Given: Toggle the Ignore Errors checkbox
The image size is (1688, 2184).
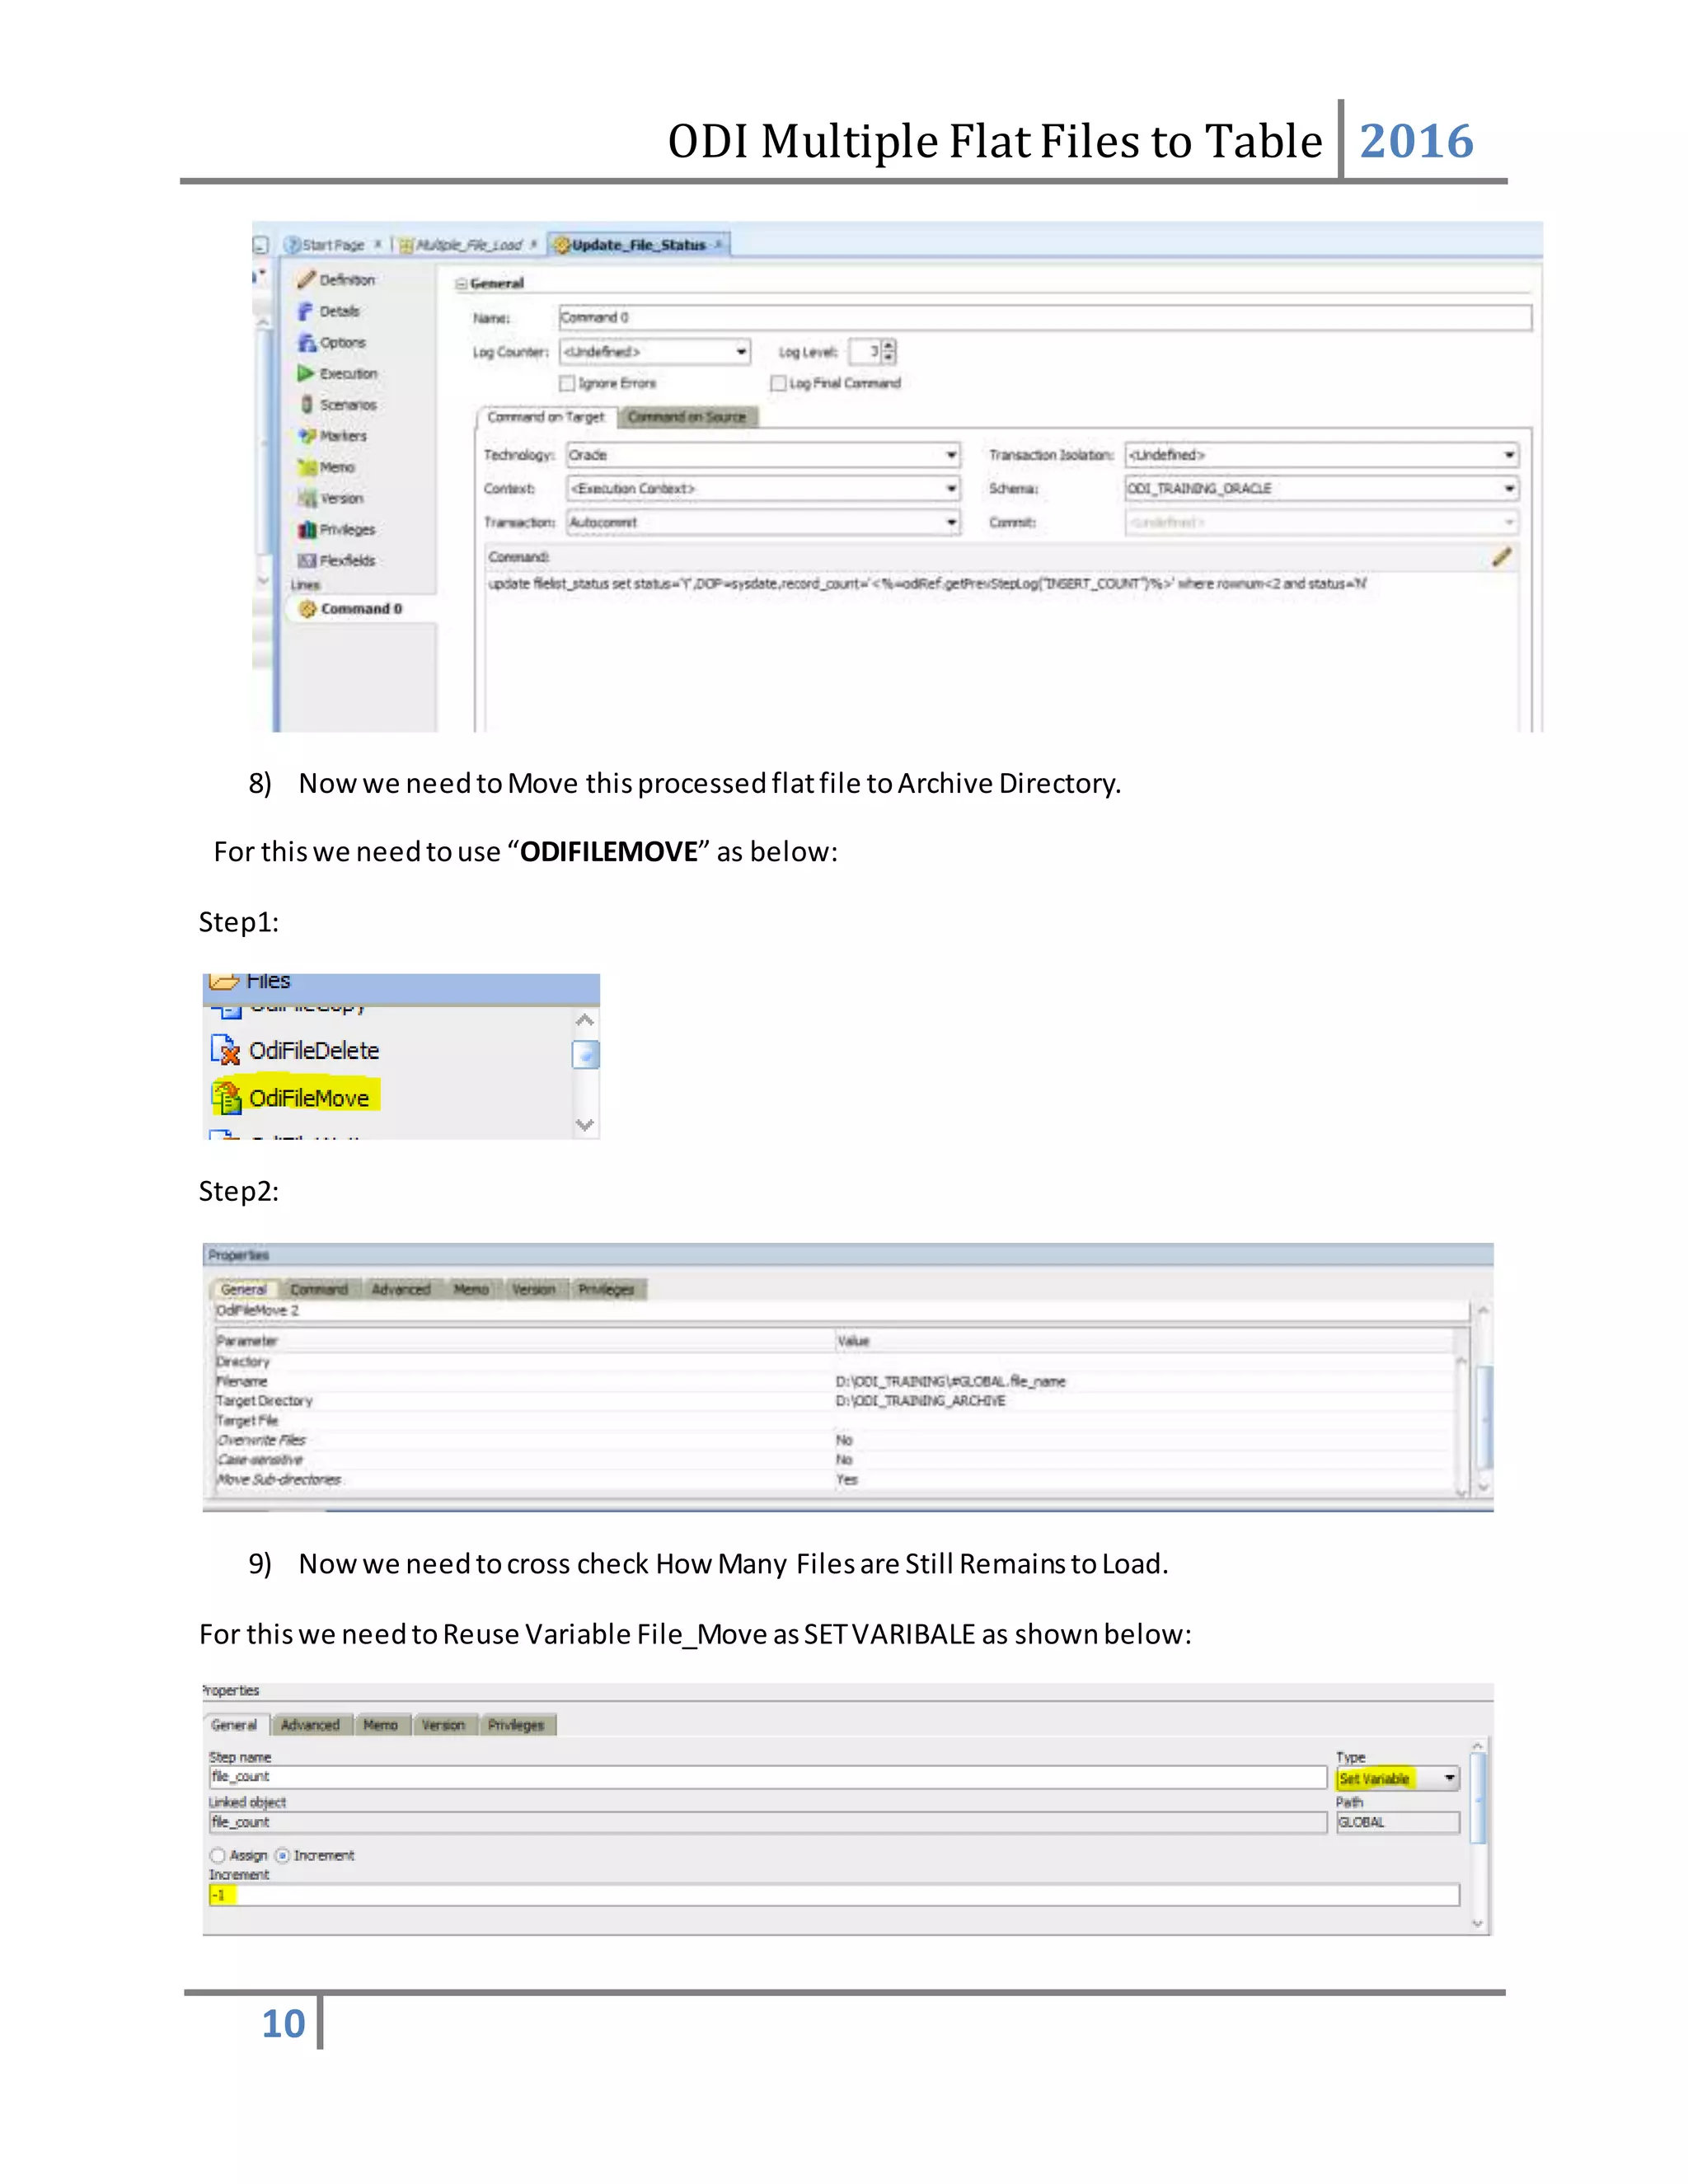Looking at the screenshot, I should pos(567,383).
